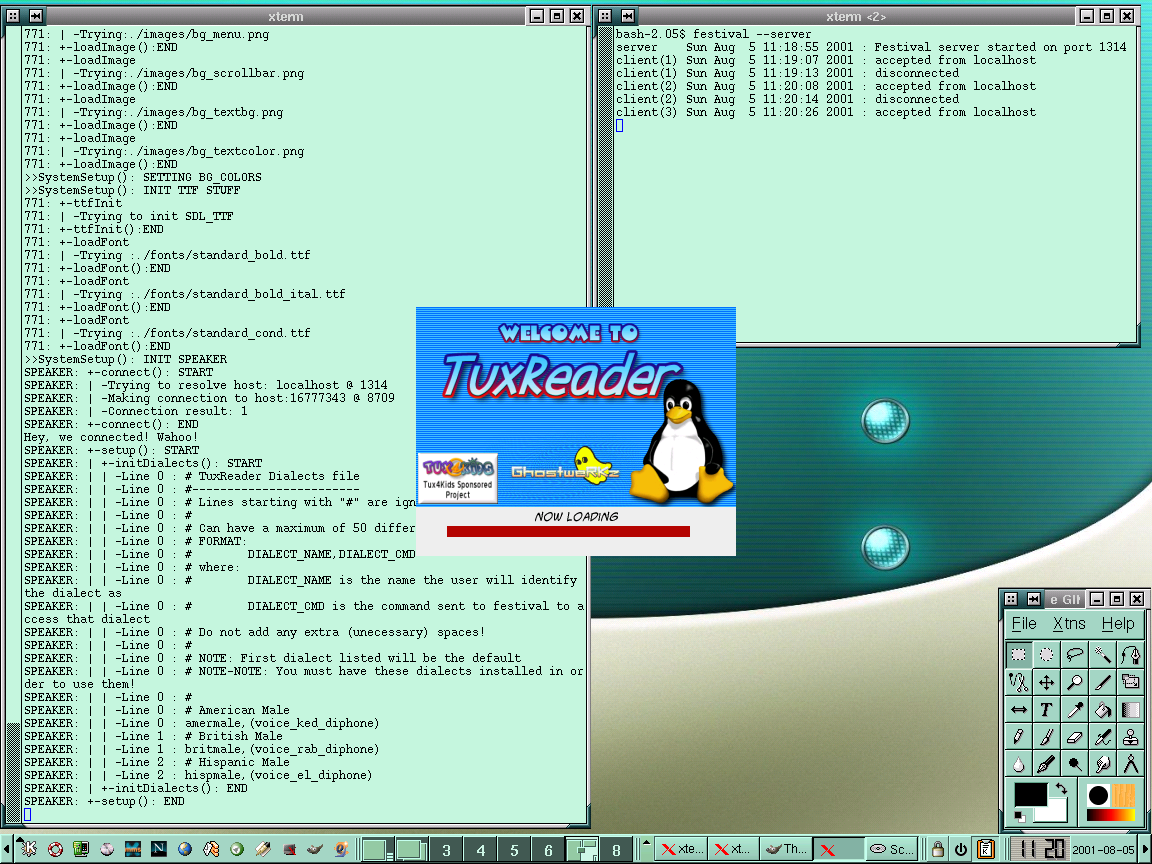Choose the Magnify zoom tool
Viewport: 1152px width, 864px height.
1074,682
